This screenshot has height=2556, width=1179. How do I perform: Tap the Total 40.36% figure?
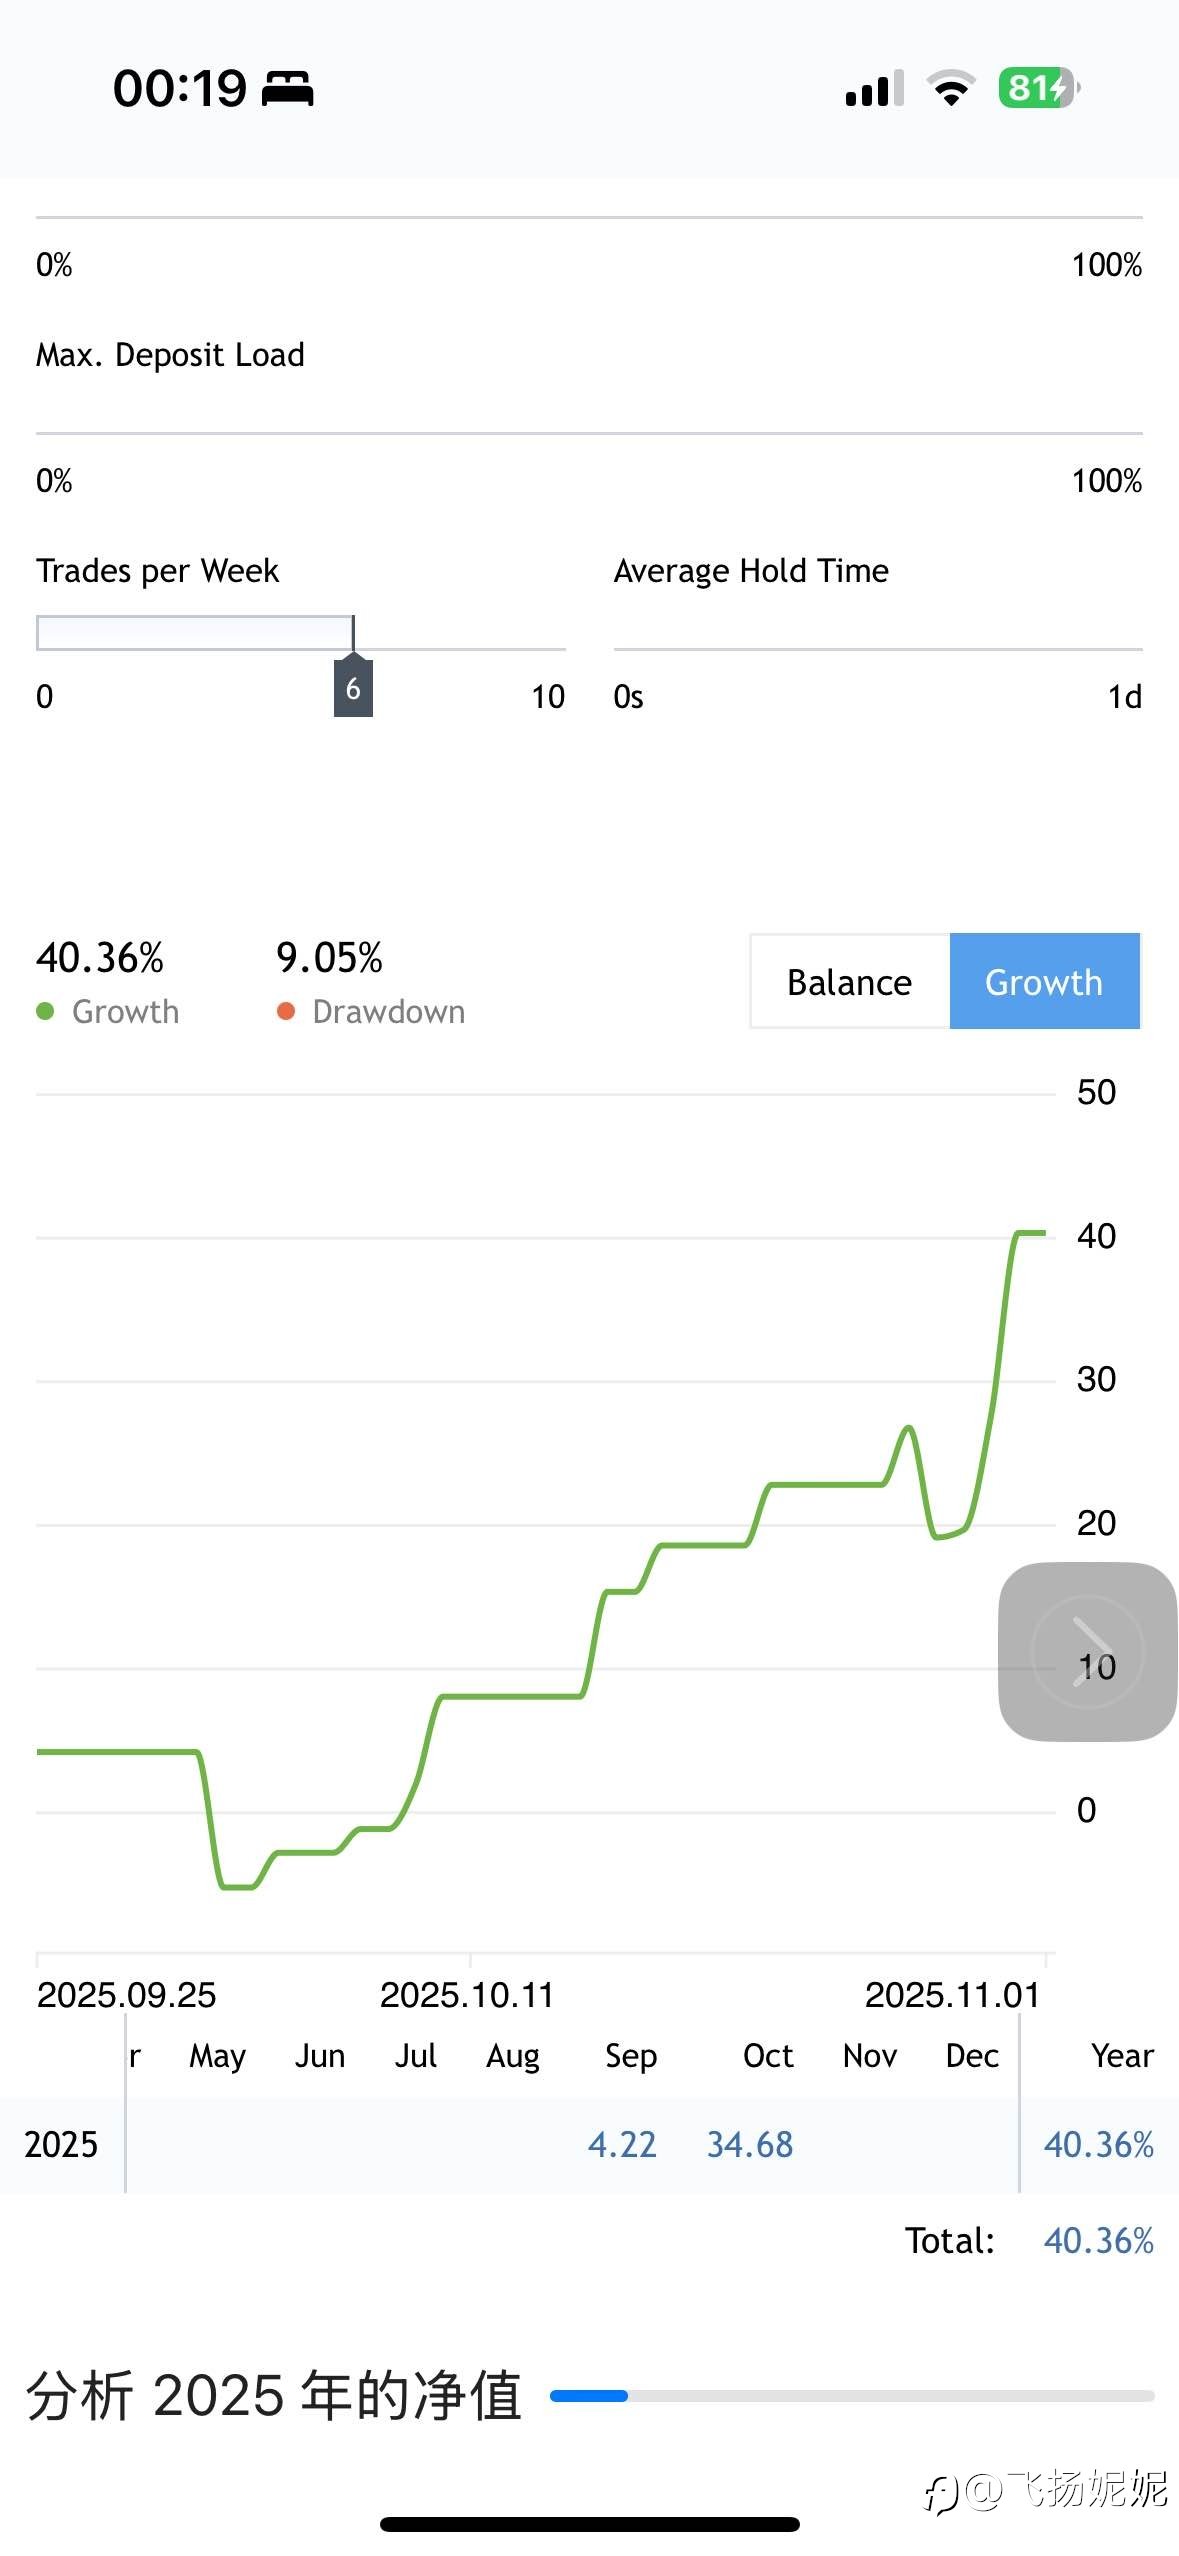pos(1098,2240)
